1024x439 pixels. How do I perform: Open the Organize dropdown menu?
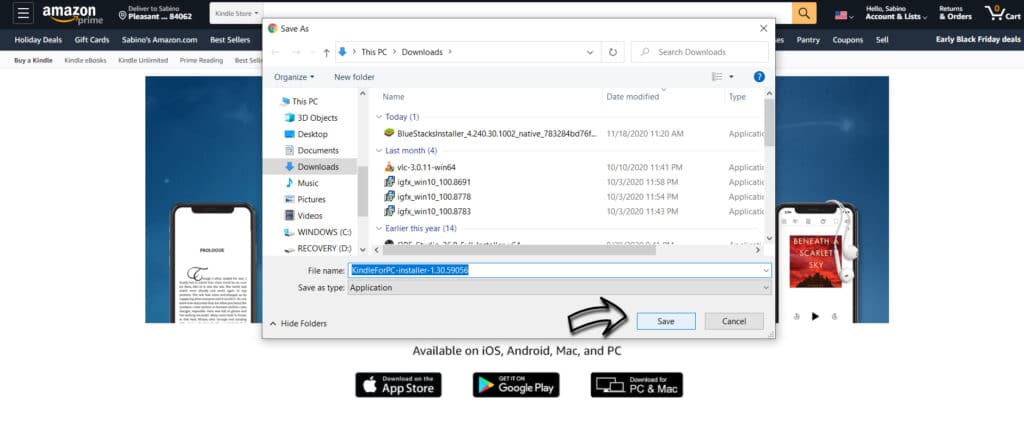coord(294,77)
